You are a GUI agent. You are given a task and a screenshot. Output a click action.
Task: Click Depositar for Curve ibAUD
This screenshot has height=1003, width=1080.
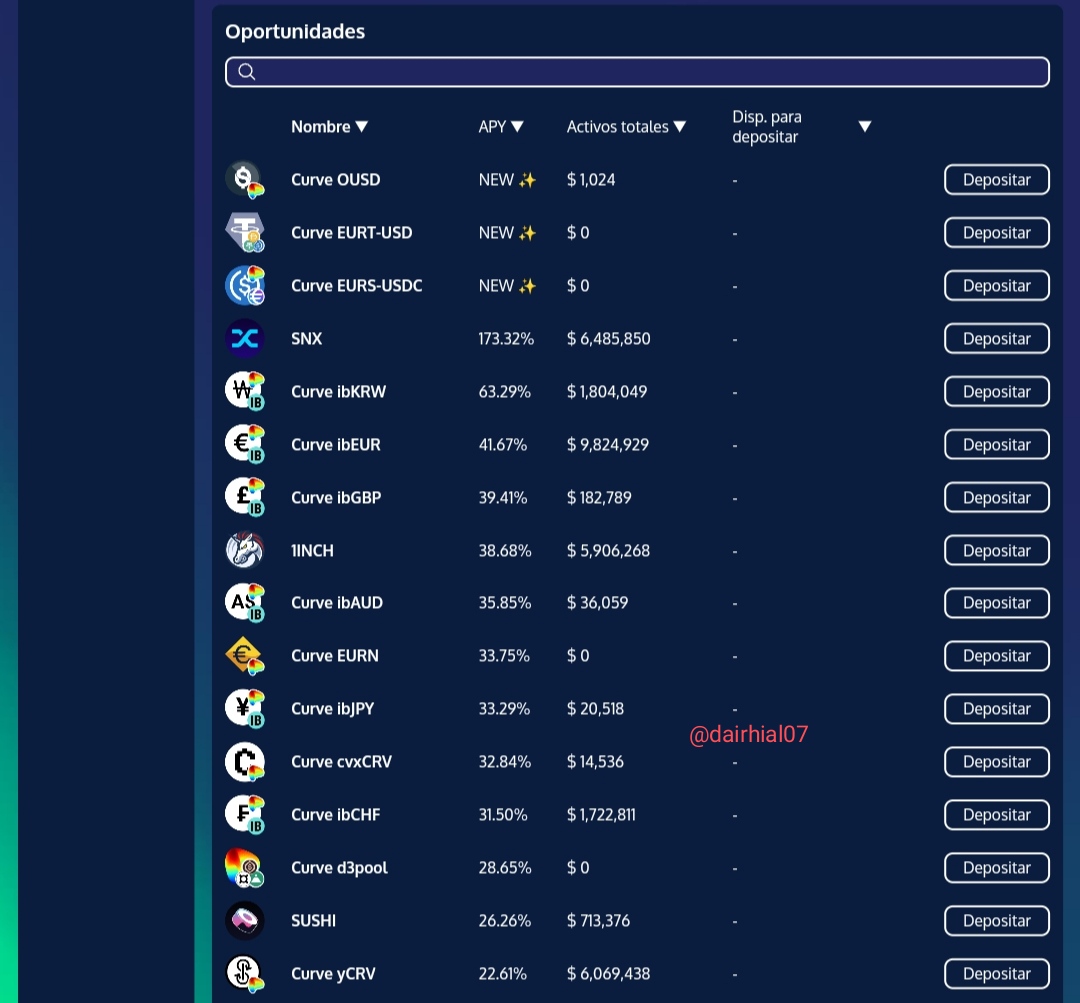997,603
